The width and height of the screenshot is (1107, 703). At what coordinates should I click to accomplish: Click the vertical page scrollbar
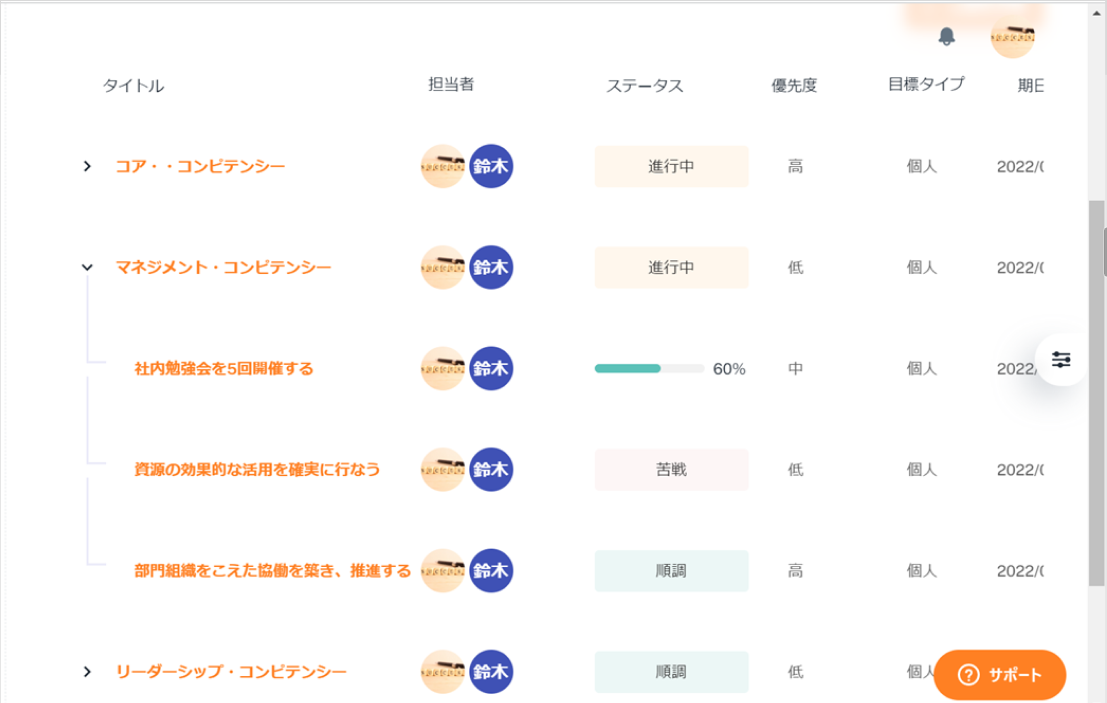(x=1097, y=400)
